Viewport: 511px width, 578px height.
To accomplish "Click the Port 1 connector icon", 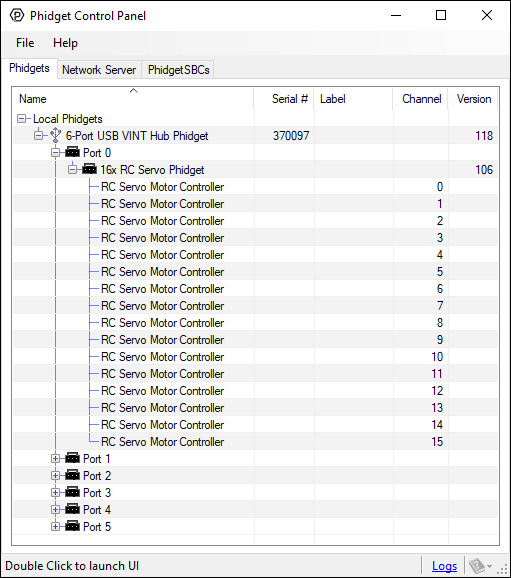I will pos(72,458).
